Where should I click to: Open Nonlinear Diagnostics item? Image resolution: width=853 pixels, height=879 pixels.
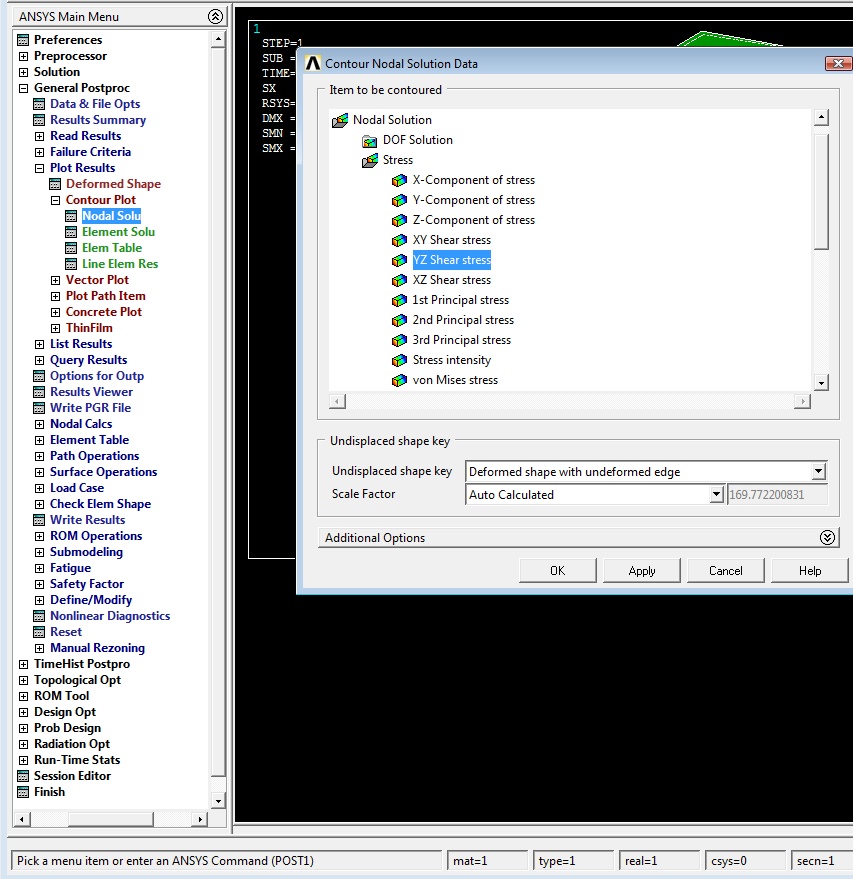[110, 616]
